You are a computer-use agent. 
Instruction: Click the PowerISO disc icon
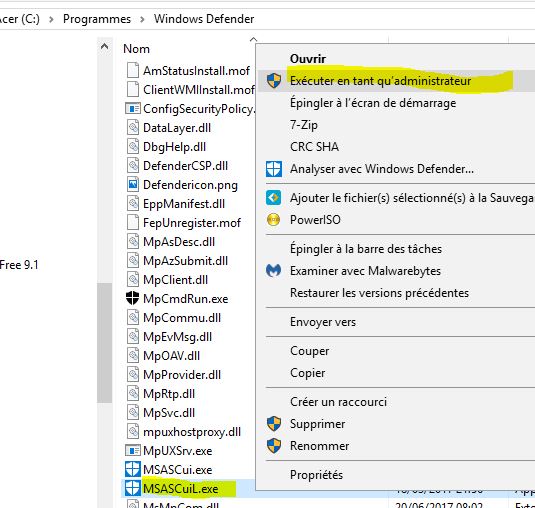click(x=274, y=220)
